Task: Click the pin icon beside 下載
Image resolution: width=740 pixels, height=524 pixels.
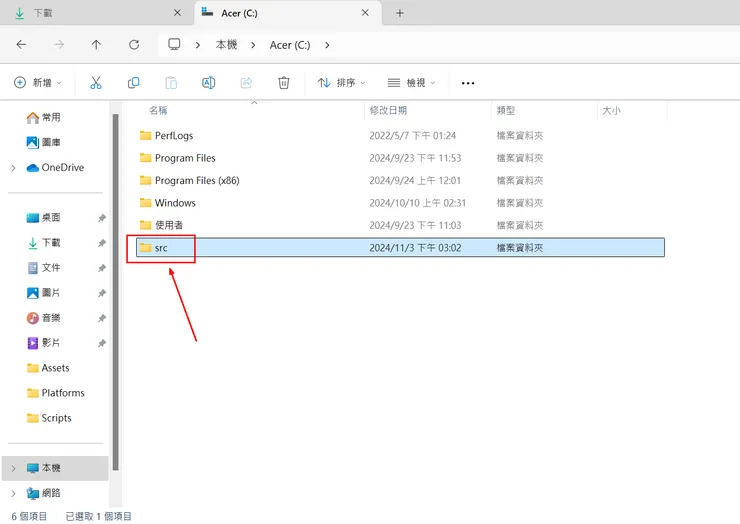Action: [x=101, y=243]
